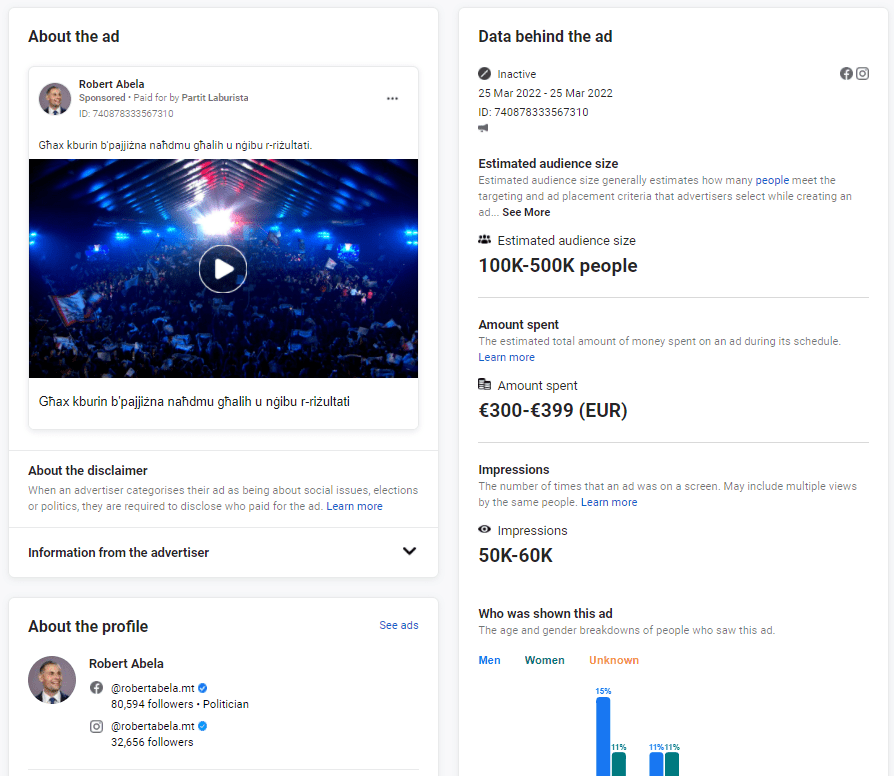Toggle the Women legend in the chart

(544, 660)
